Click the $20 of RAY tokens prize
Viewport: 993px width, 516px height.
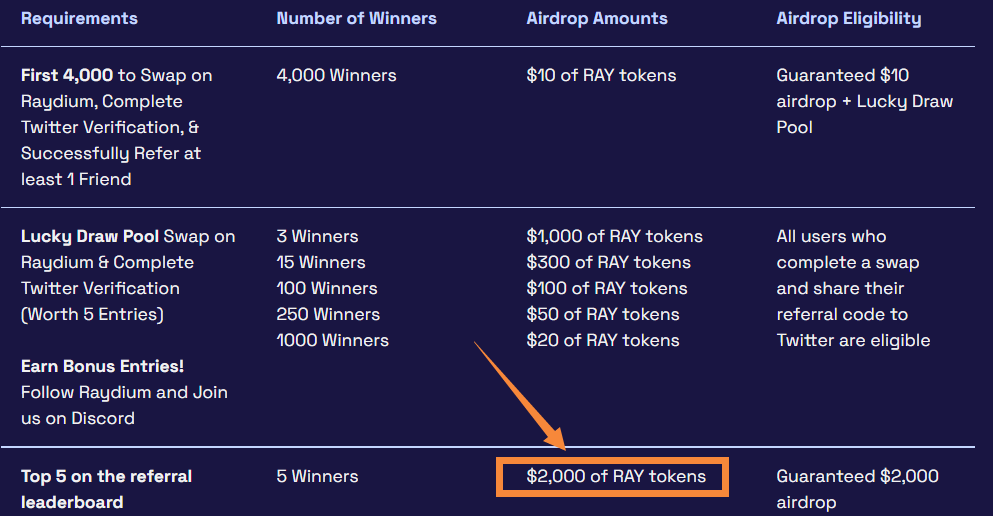pyautogui.click(x=603, y=341)
